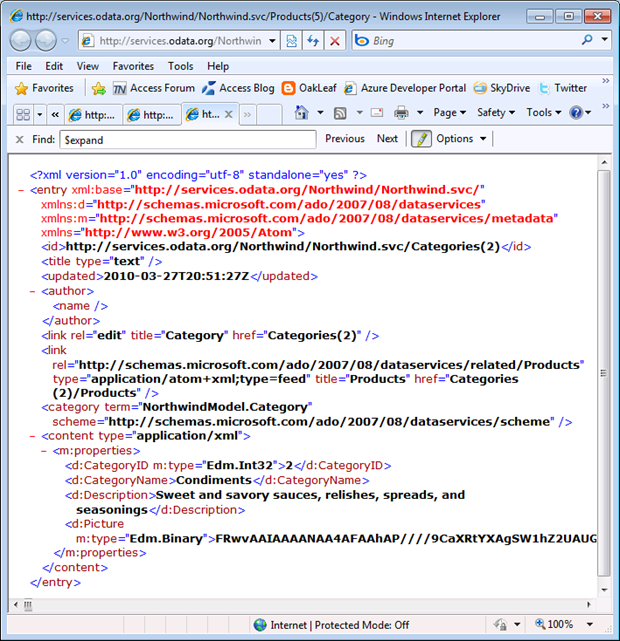Open the Azure Developer Portal favorite
The width and height of the screenshot is (620, 641).
[x=405, y=88]
